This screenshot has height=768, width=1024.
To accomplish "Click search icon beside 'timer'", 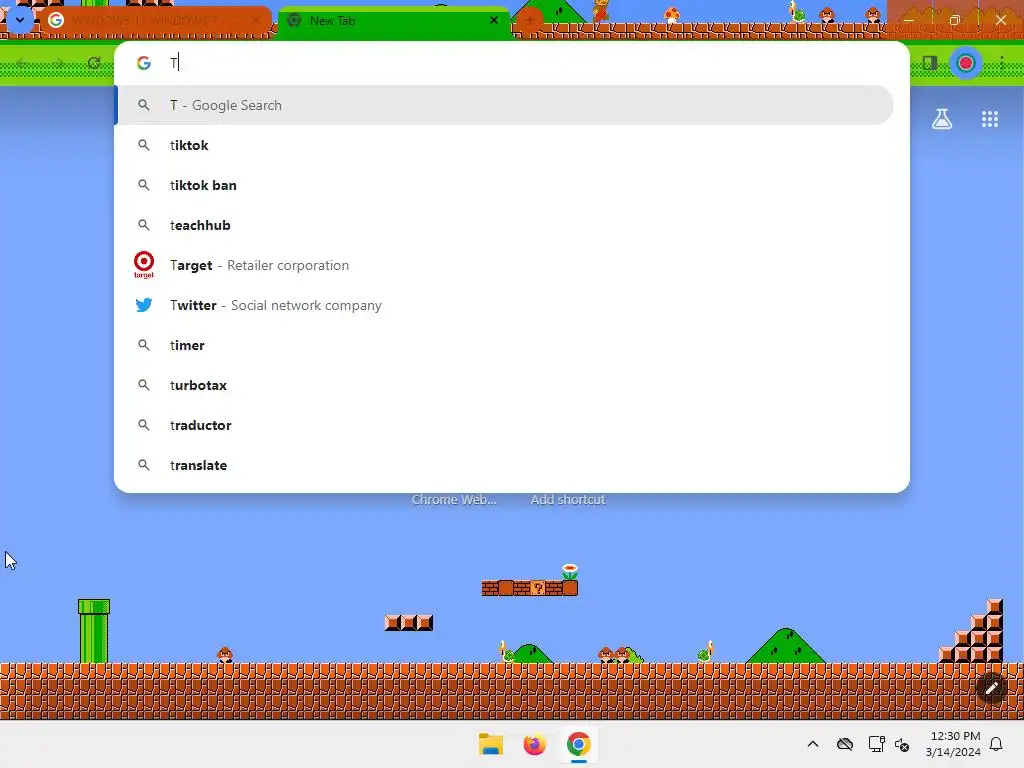I will click(144, 345).
